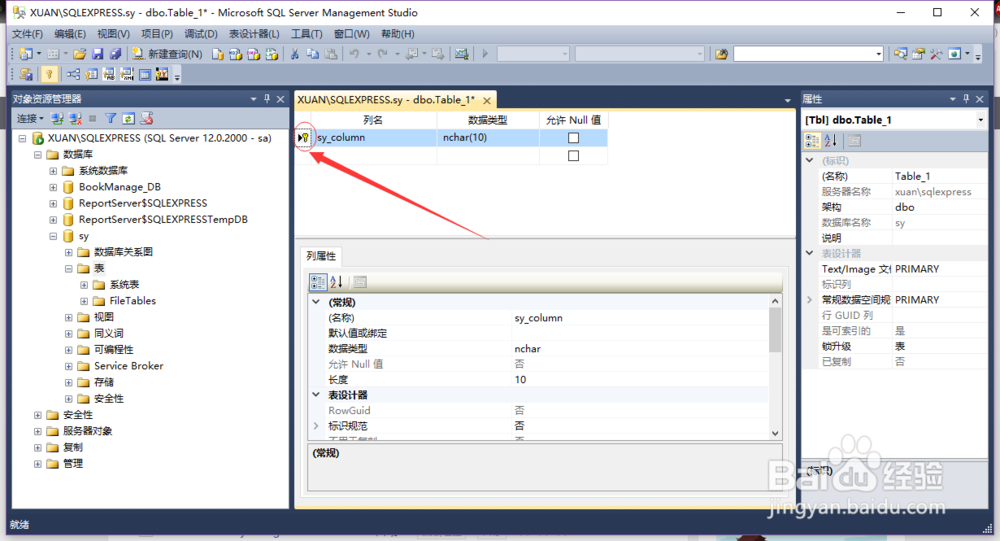The image size is (1000, 541).
Task: Click the Manage XML Indexes icon
Action: 127,75
